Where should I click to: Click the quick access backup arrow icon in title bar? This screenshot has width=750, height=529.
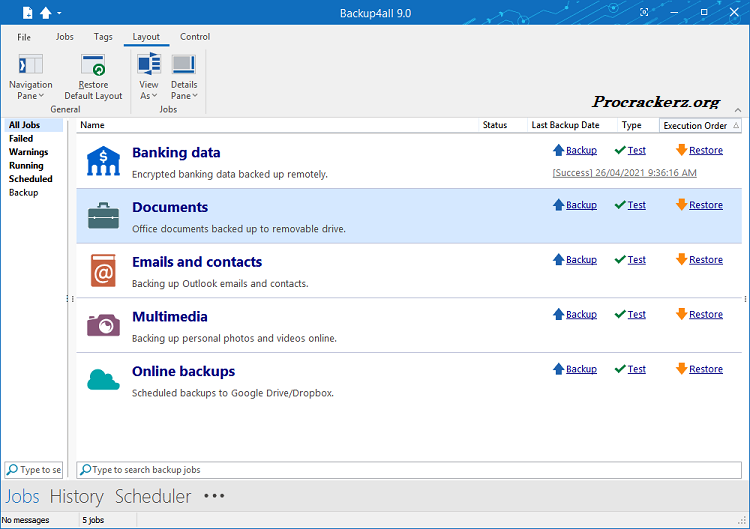pos(45,12)
